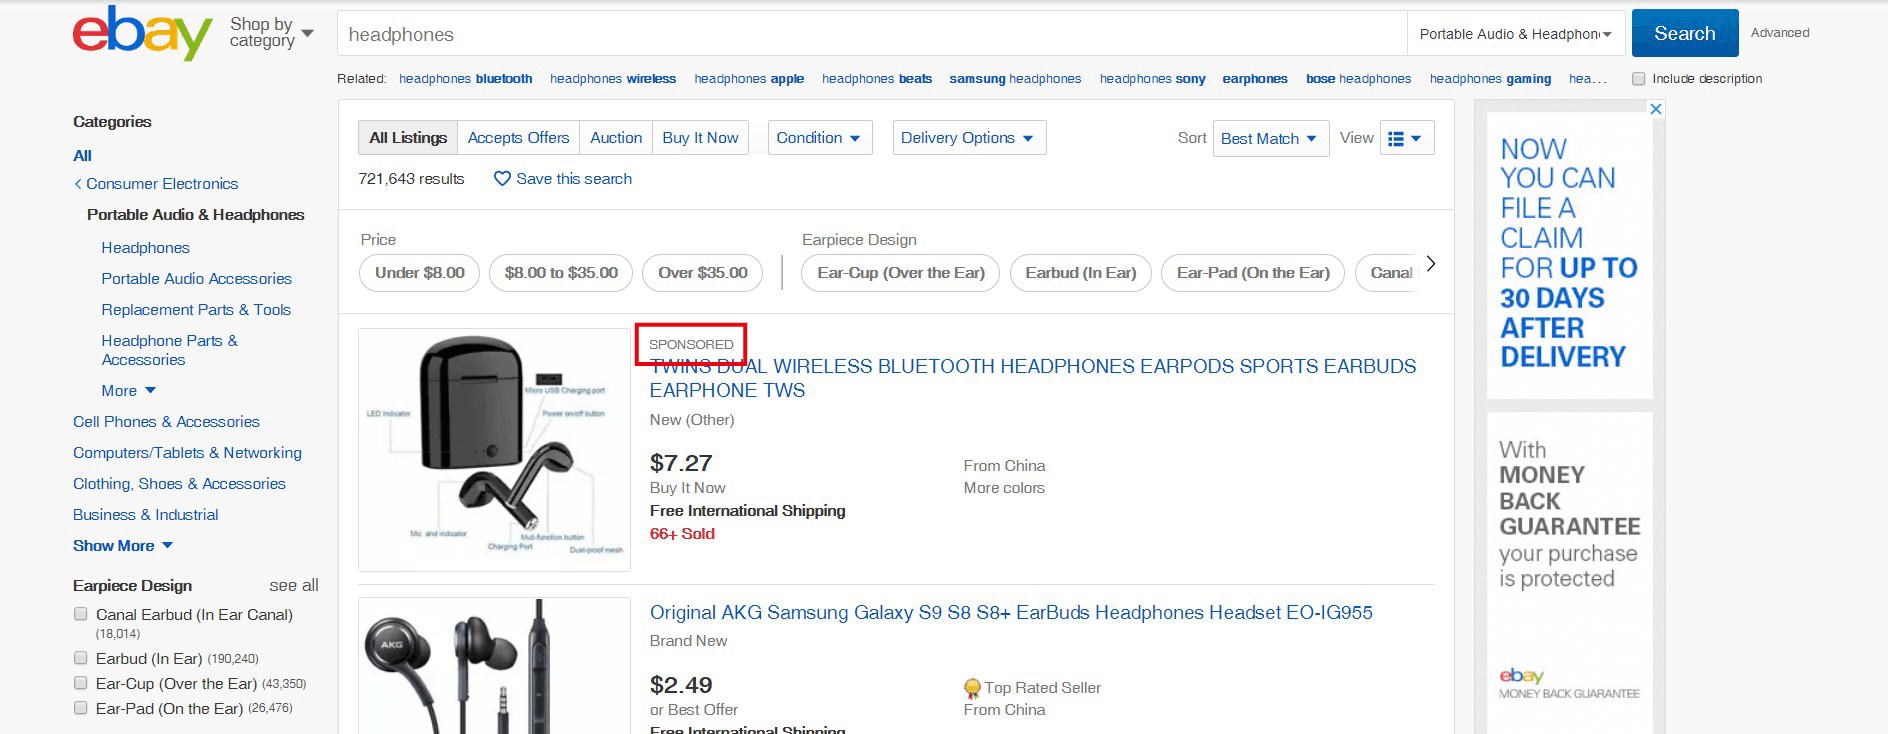Viewport: 1888px width, 734px height.
Task: Open the Best Match sort dropdown
Action: pos(1270,138)
